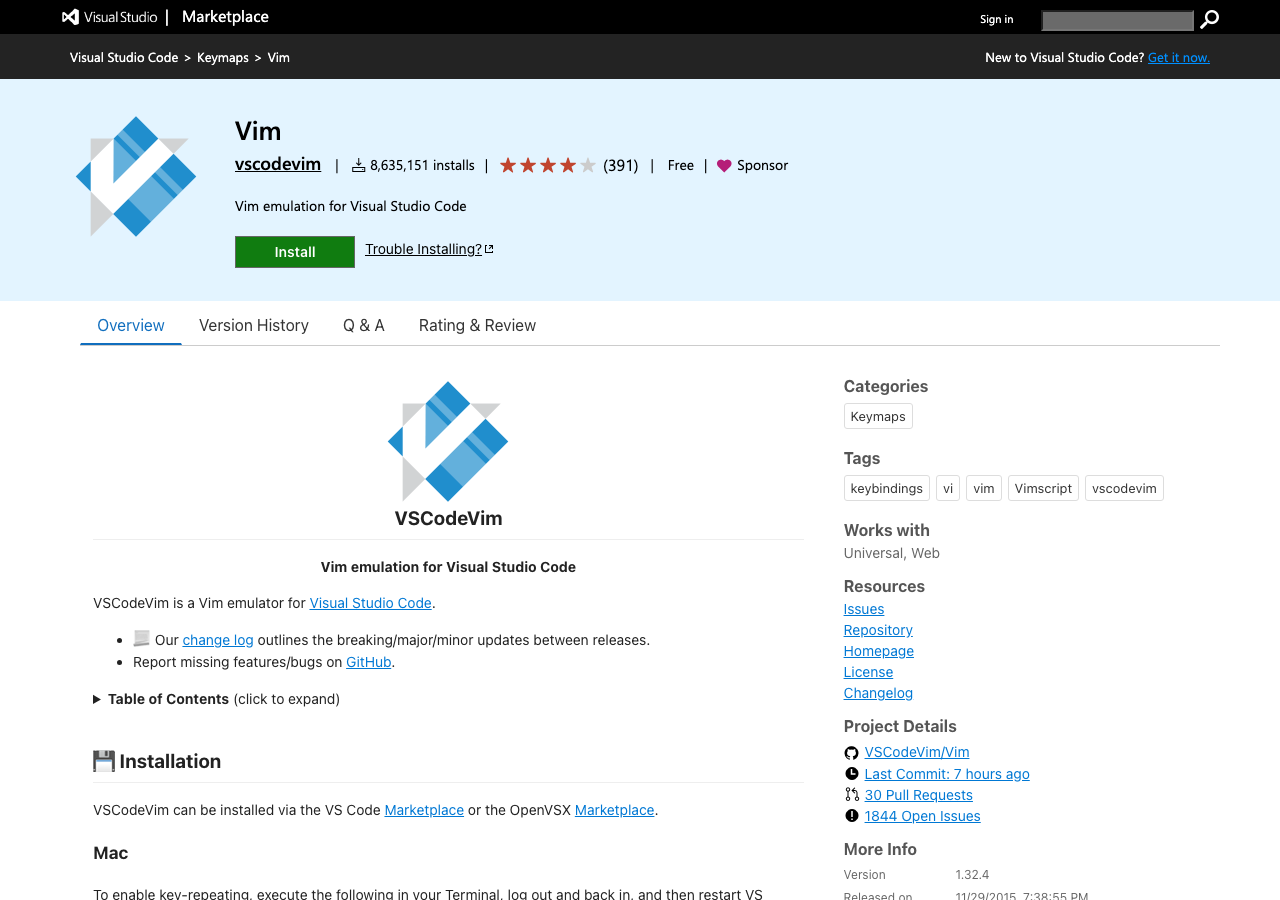
Task: Open the Q & A tab
Action: (x=364, y=325)
